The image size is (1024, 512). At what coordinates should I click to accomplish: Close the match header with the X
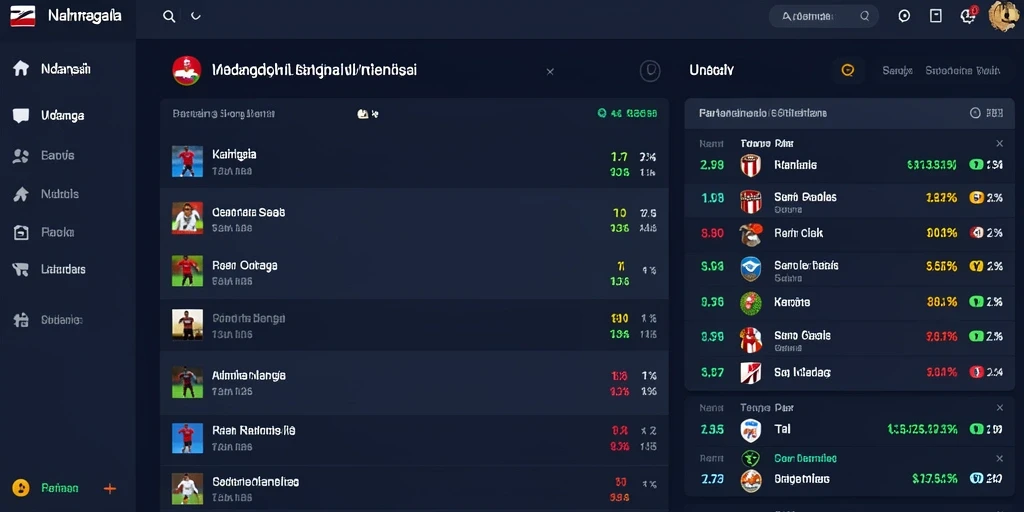point(550,71)
